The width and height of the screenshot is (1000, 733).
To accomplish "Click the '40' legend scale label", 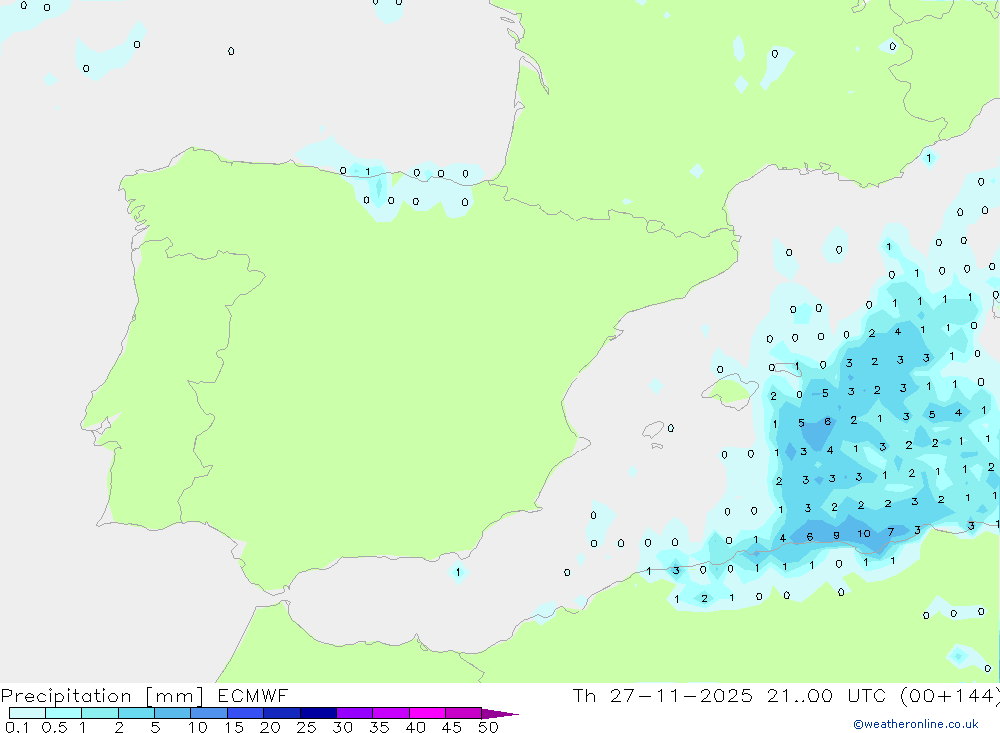I will [415, 727].
